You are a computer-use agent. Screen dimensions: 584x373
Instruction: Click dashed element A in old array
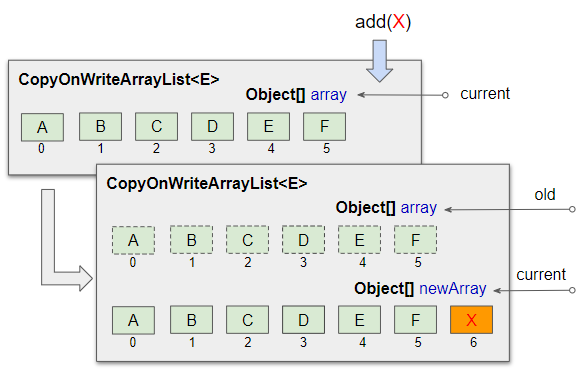click(133, 240)
